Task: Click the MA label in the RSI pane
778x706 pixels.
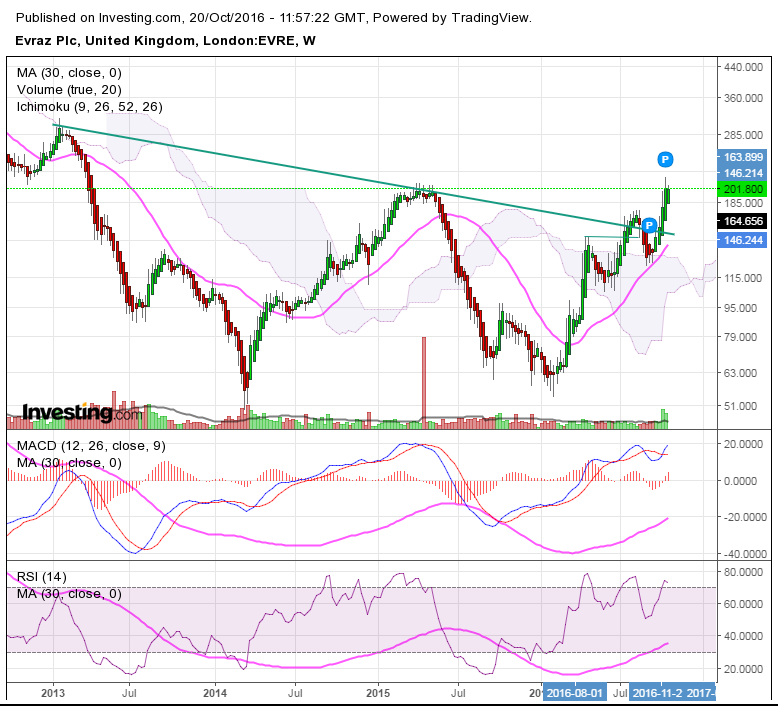Action: pos(69,593)
